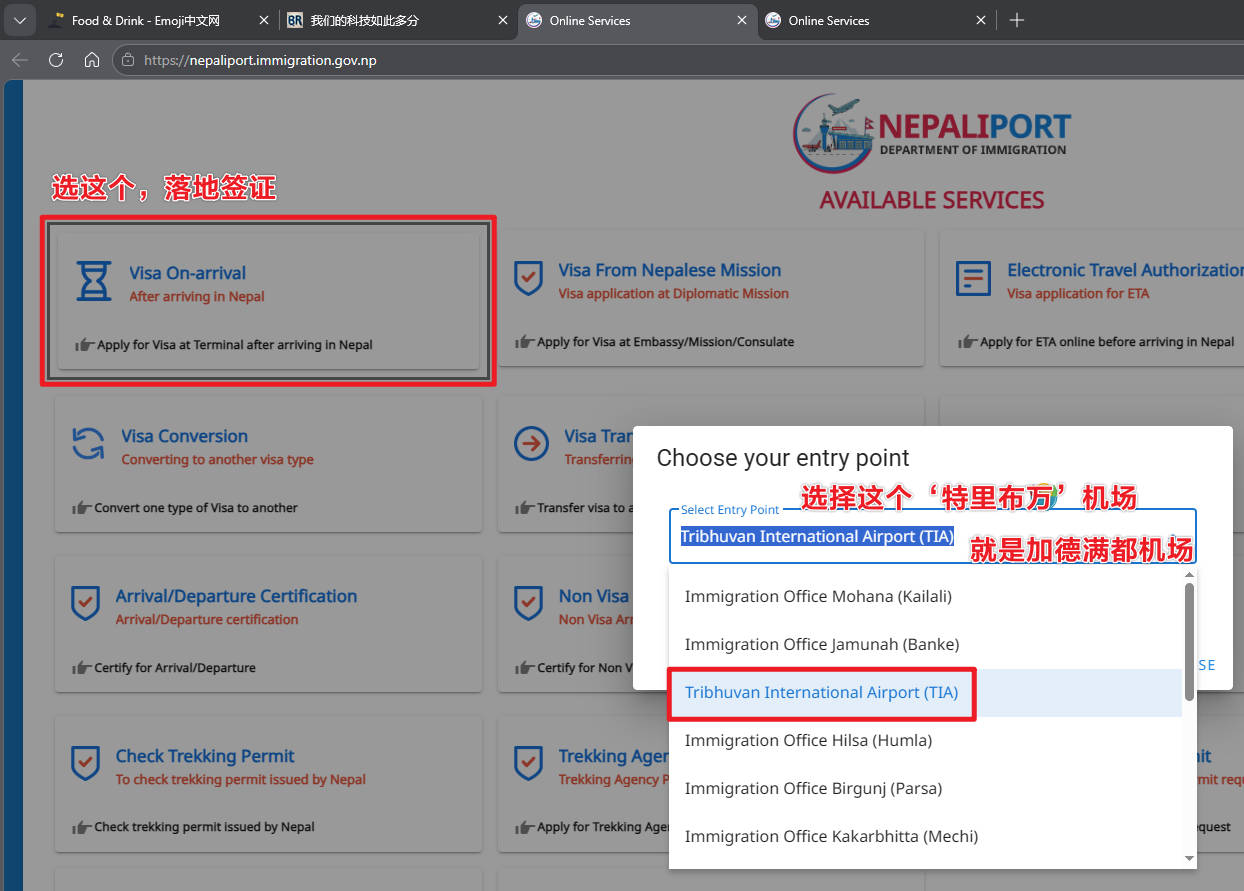Switch to the second Online Services tab
This screenshot has height=891, width=1244.
point(828,20)
